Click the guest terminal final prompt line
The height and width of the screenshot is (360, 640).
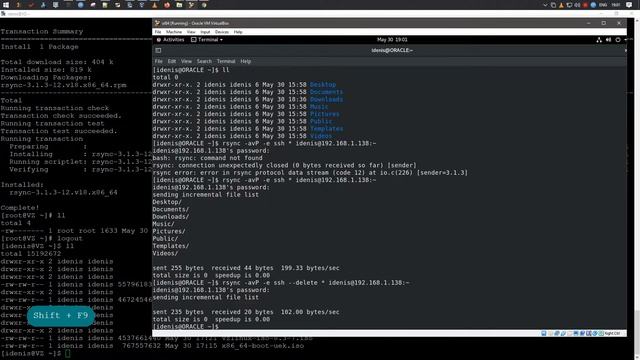pos(186,327)
